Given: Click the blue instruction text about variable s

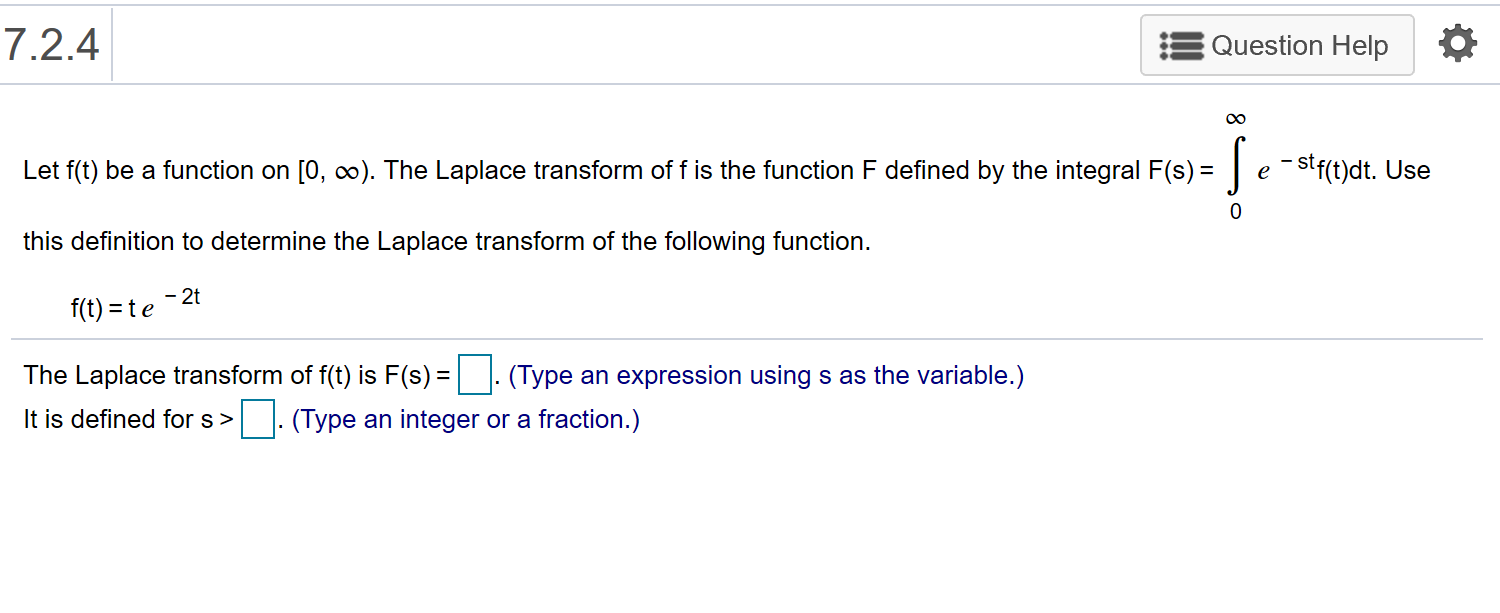Looking at the screenshot, I should click(765, 375).
